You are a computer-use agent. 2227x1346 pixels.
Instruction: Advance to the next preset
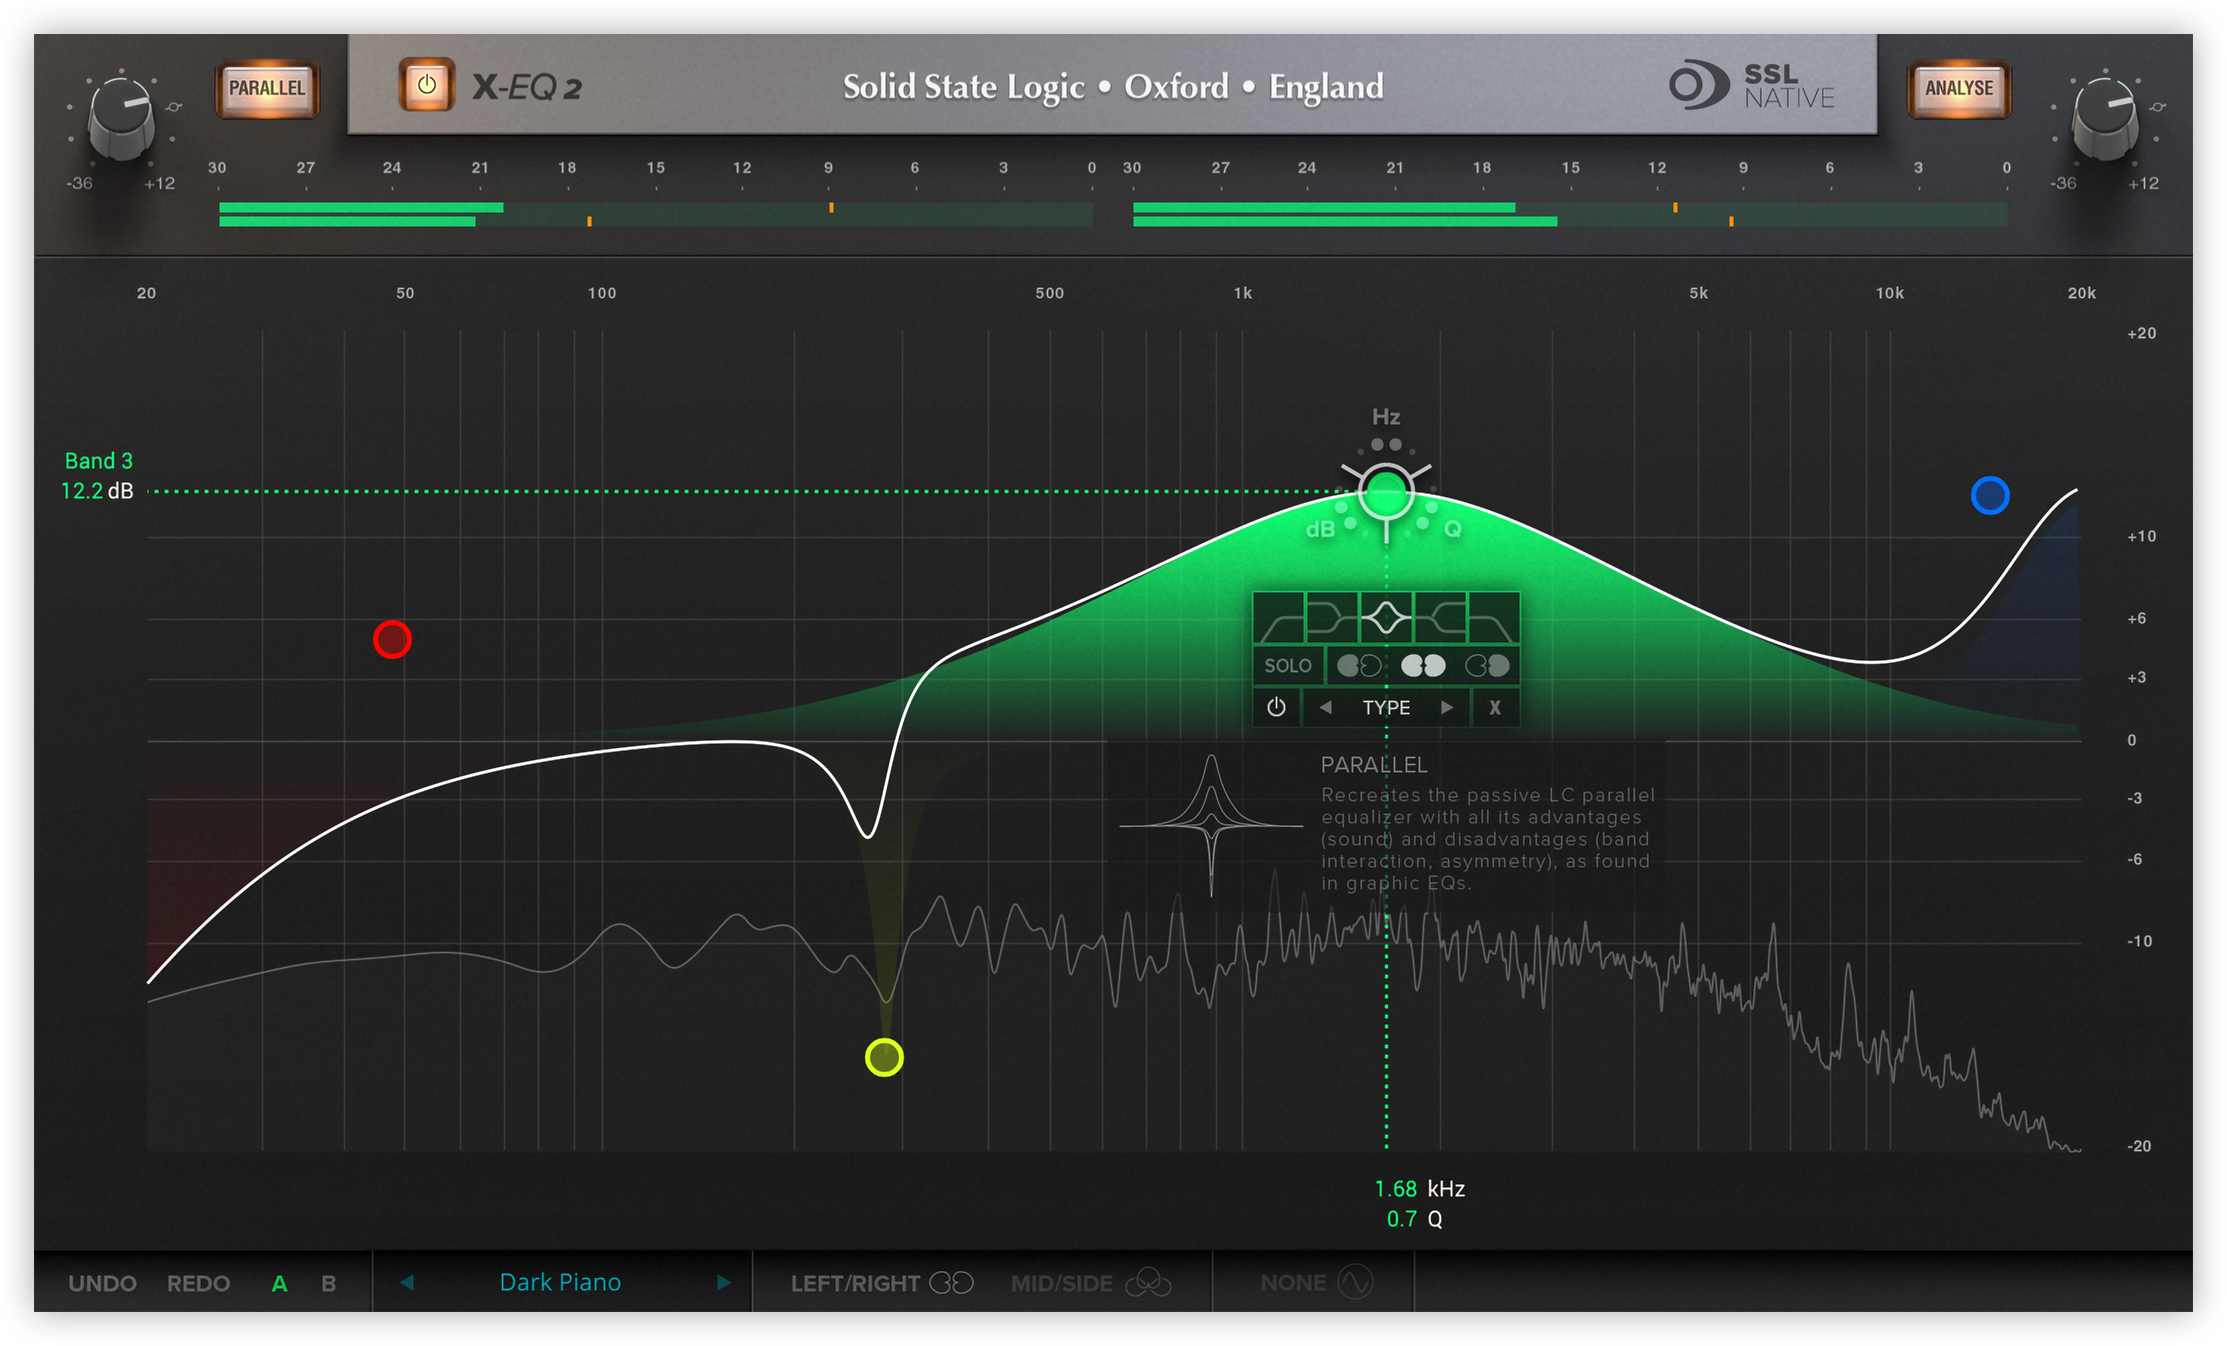(x=724, y=1282)
